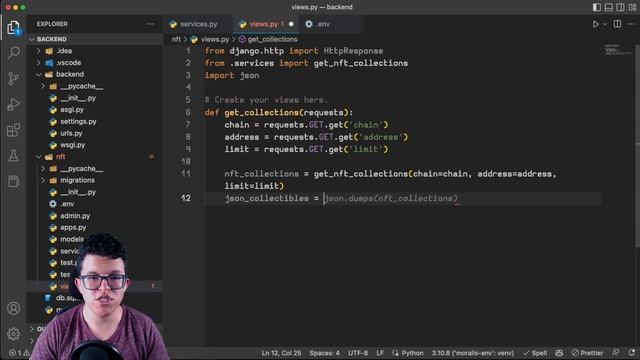Image resolution: width=640 pixels, height=360 pixels.
Task: Open notifications bell in status bar
Action: point(632,353)
